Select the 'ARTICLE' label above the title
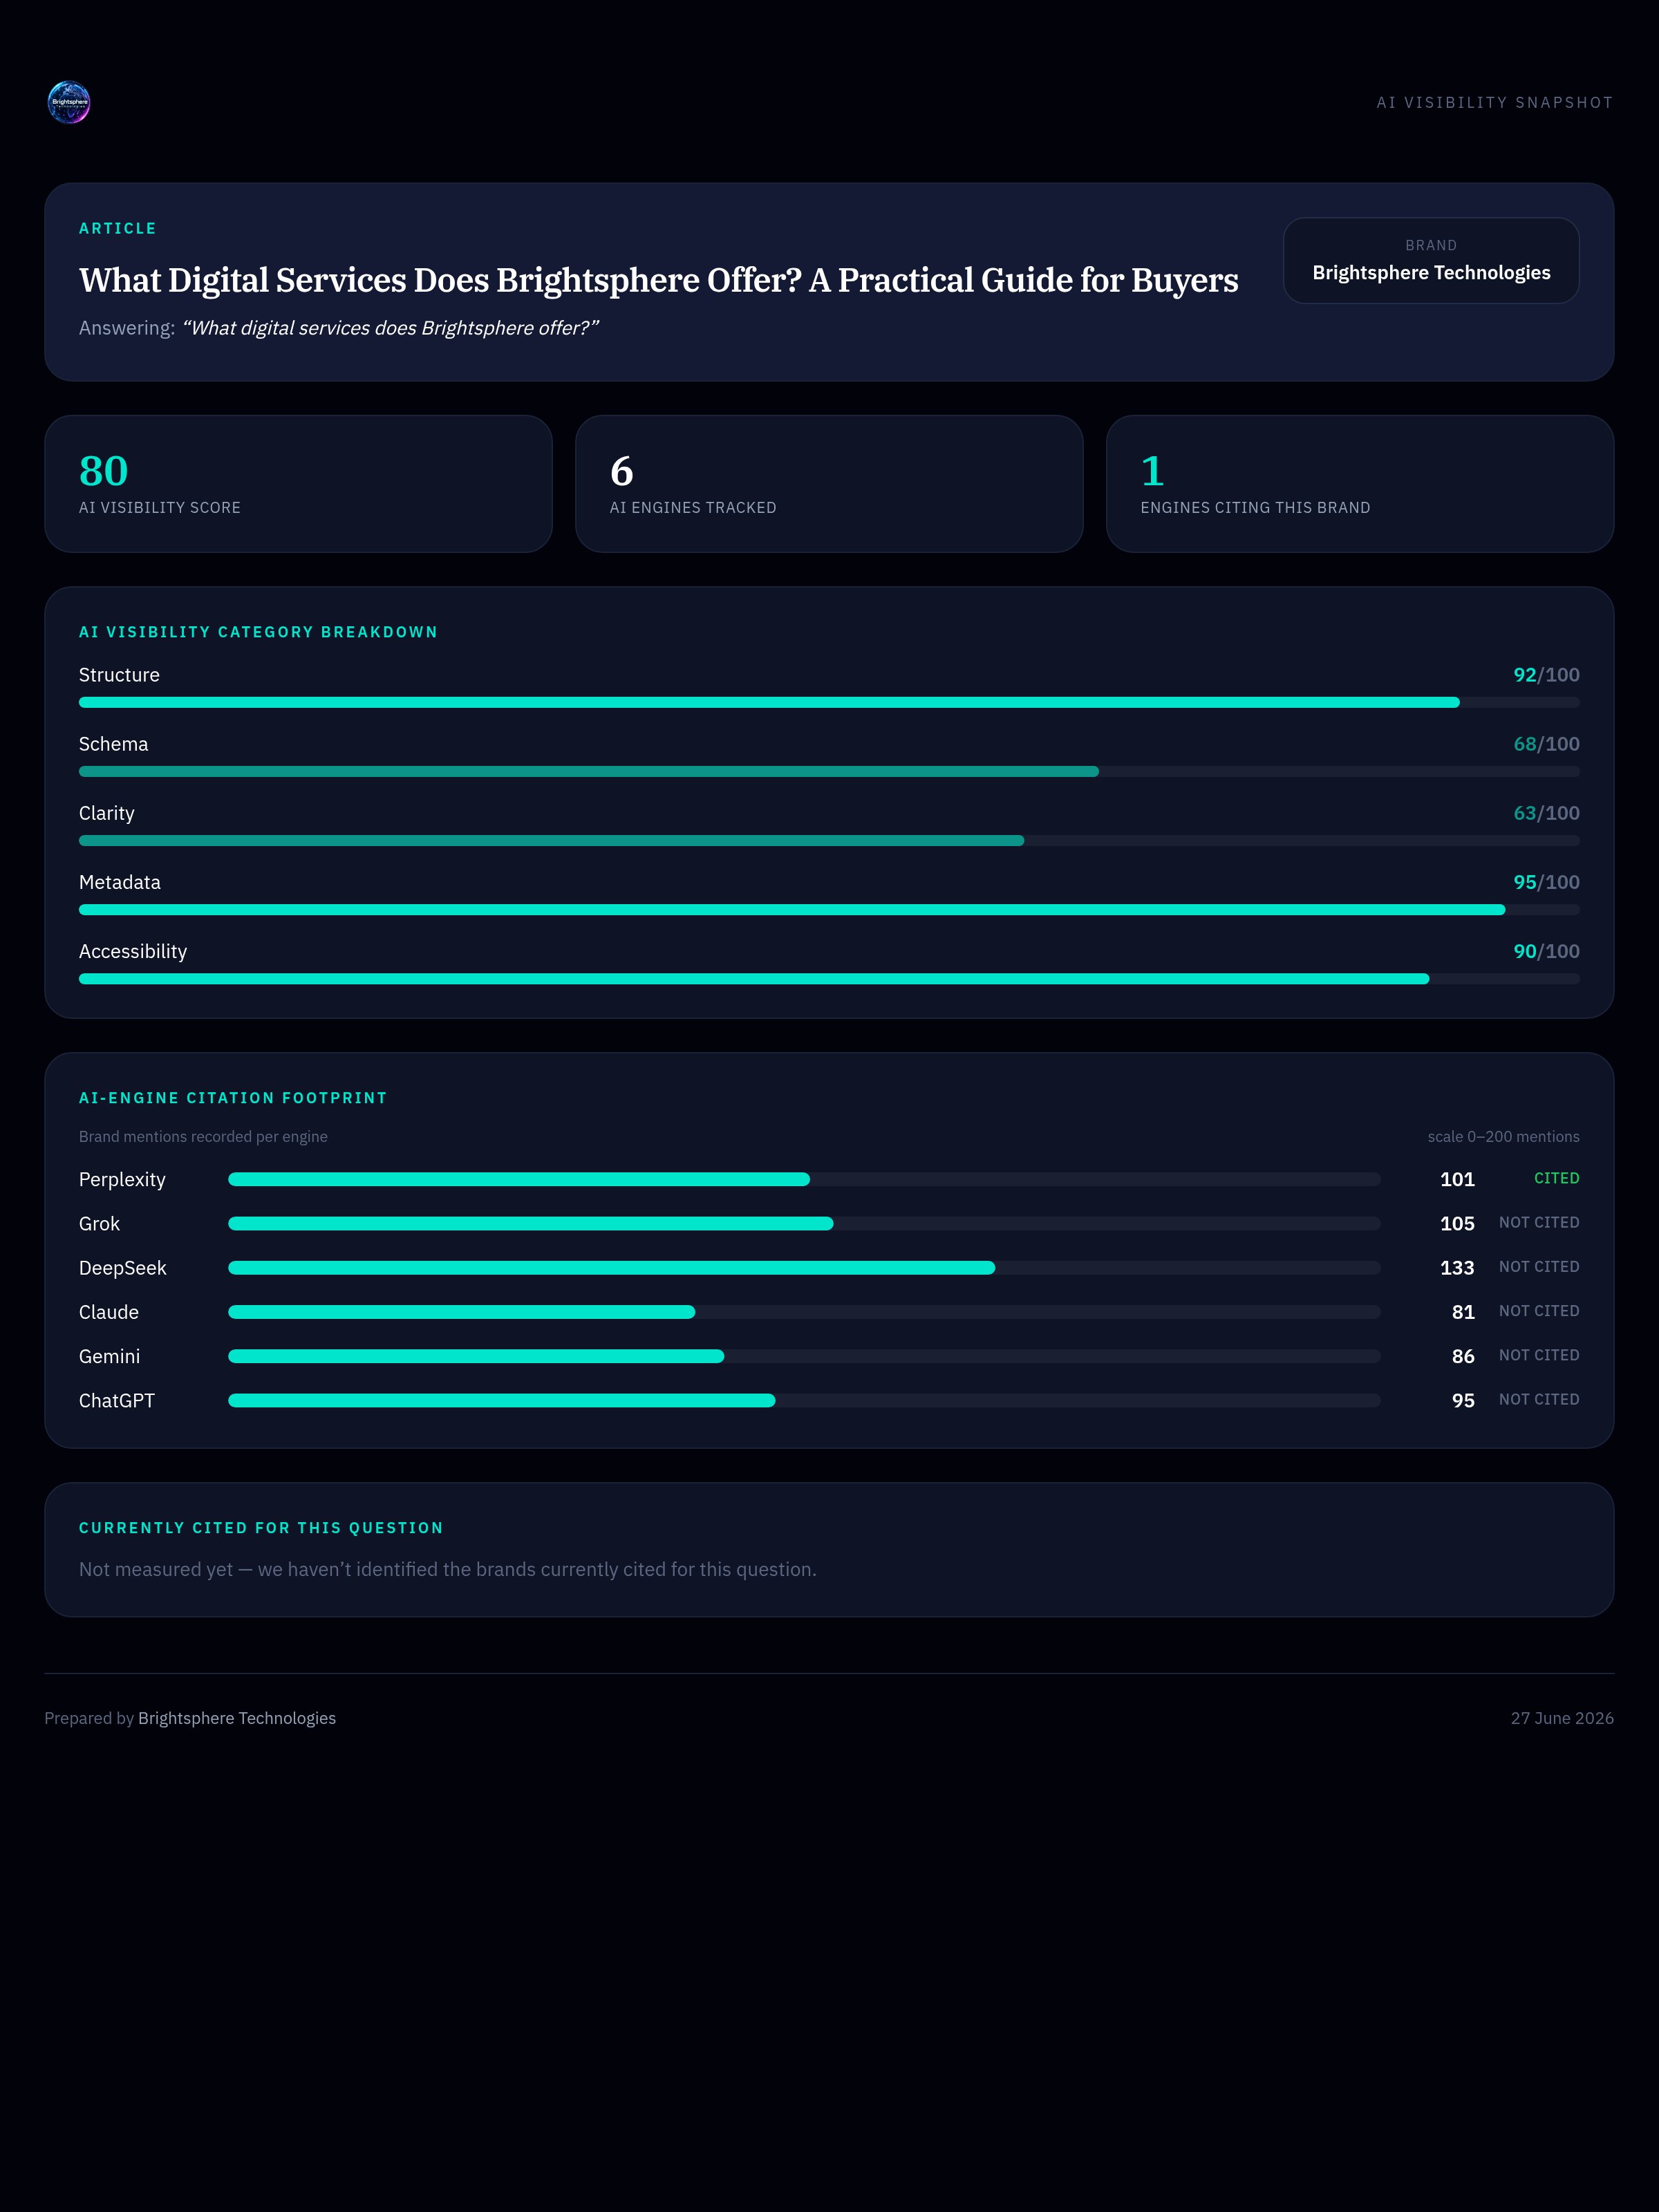This screenshot has height=2212, width=1659. (118, 229)
